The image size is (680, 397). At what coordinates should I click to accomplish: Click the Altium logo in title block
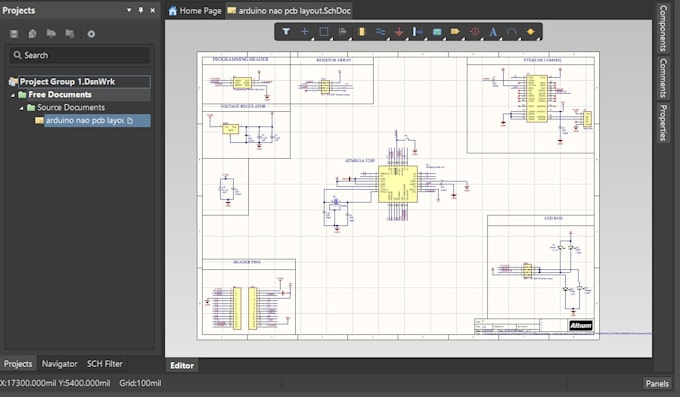[581, 325]
